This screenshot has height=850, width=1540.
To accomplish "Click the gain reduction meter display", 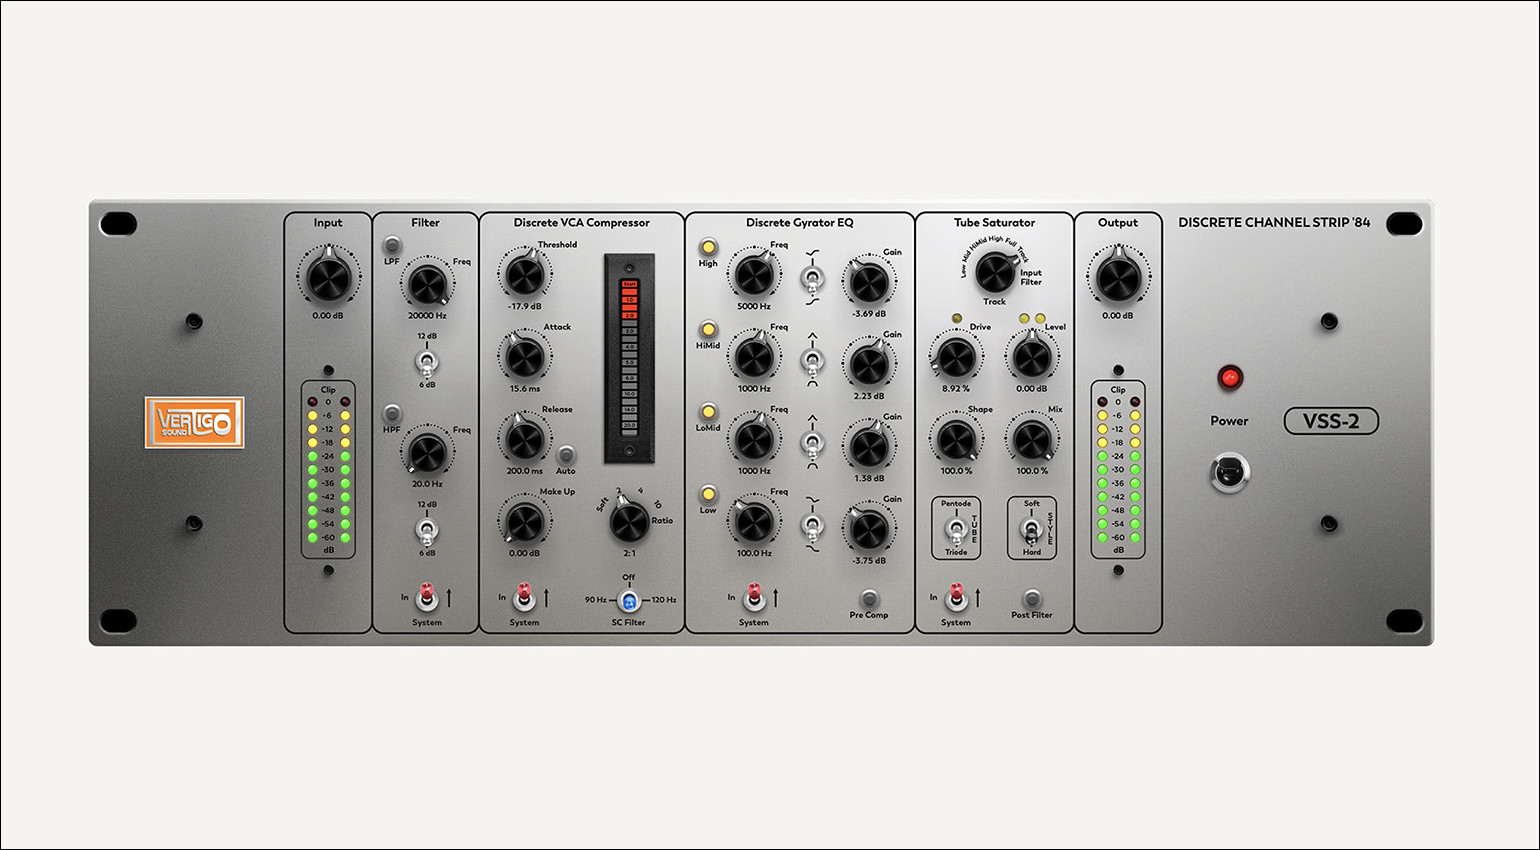I will (x=629, y=357).
